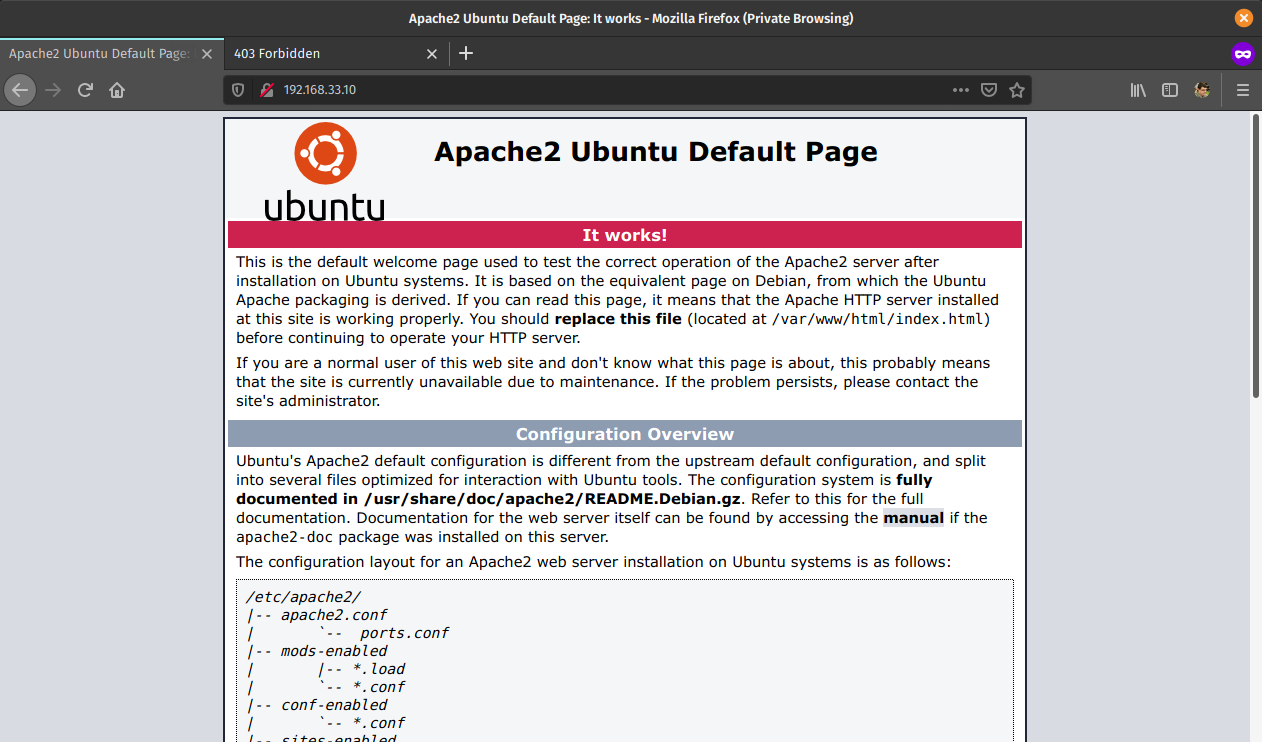1262x742 pixels.
Task: Click the Back navigation arrow
Action: point(20,90)
